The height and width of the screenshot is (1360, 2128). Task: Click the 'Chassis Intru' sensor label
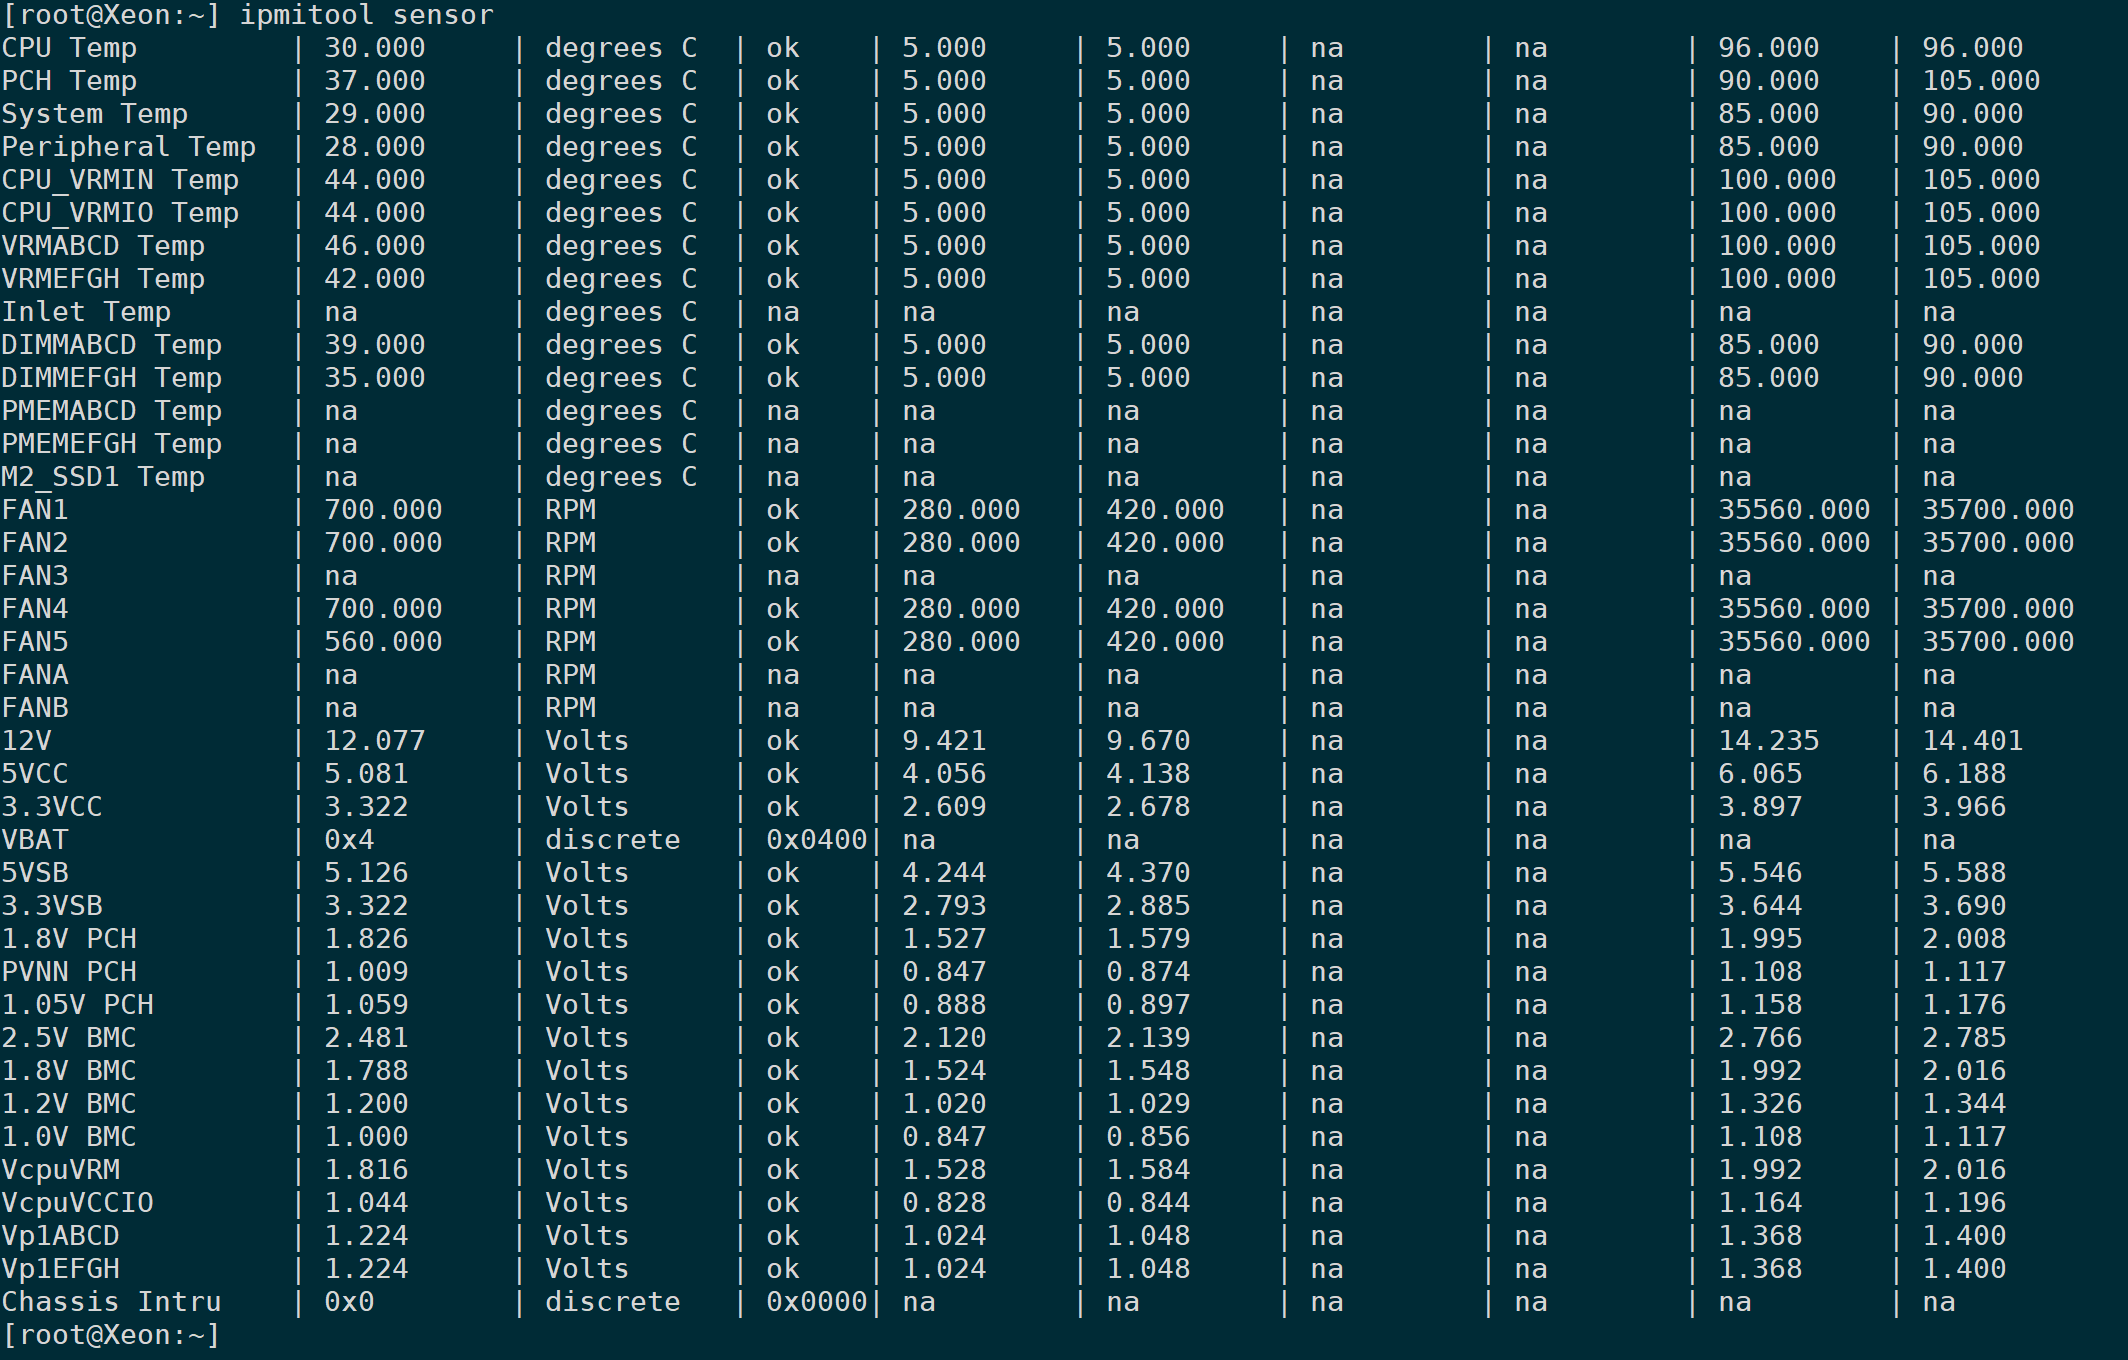pyautogui.click(x=111, y=1302)
